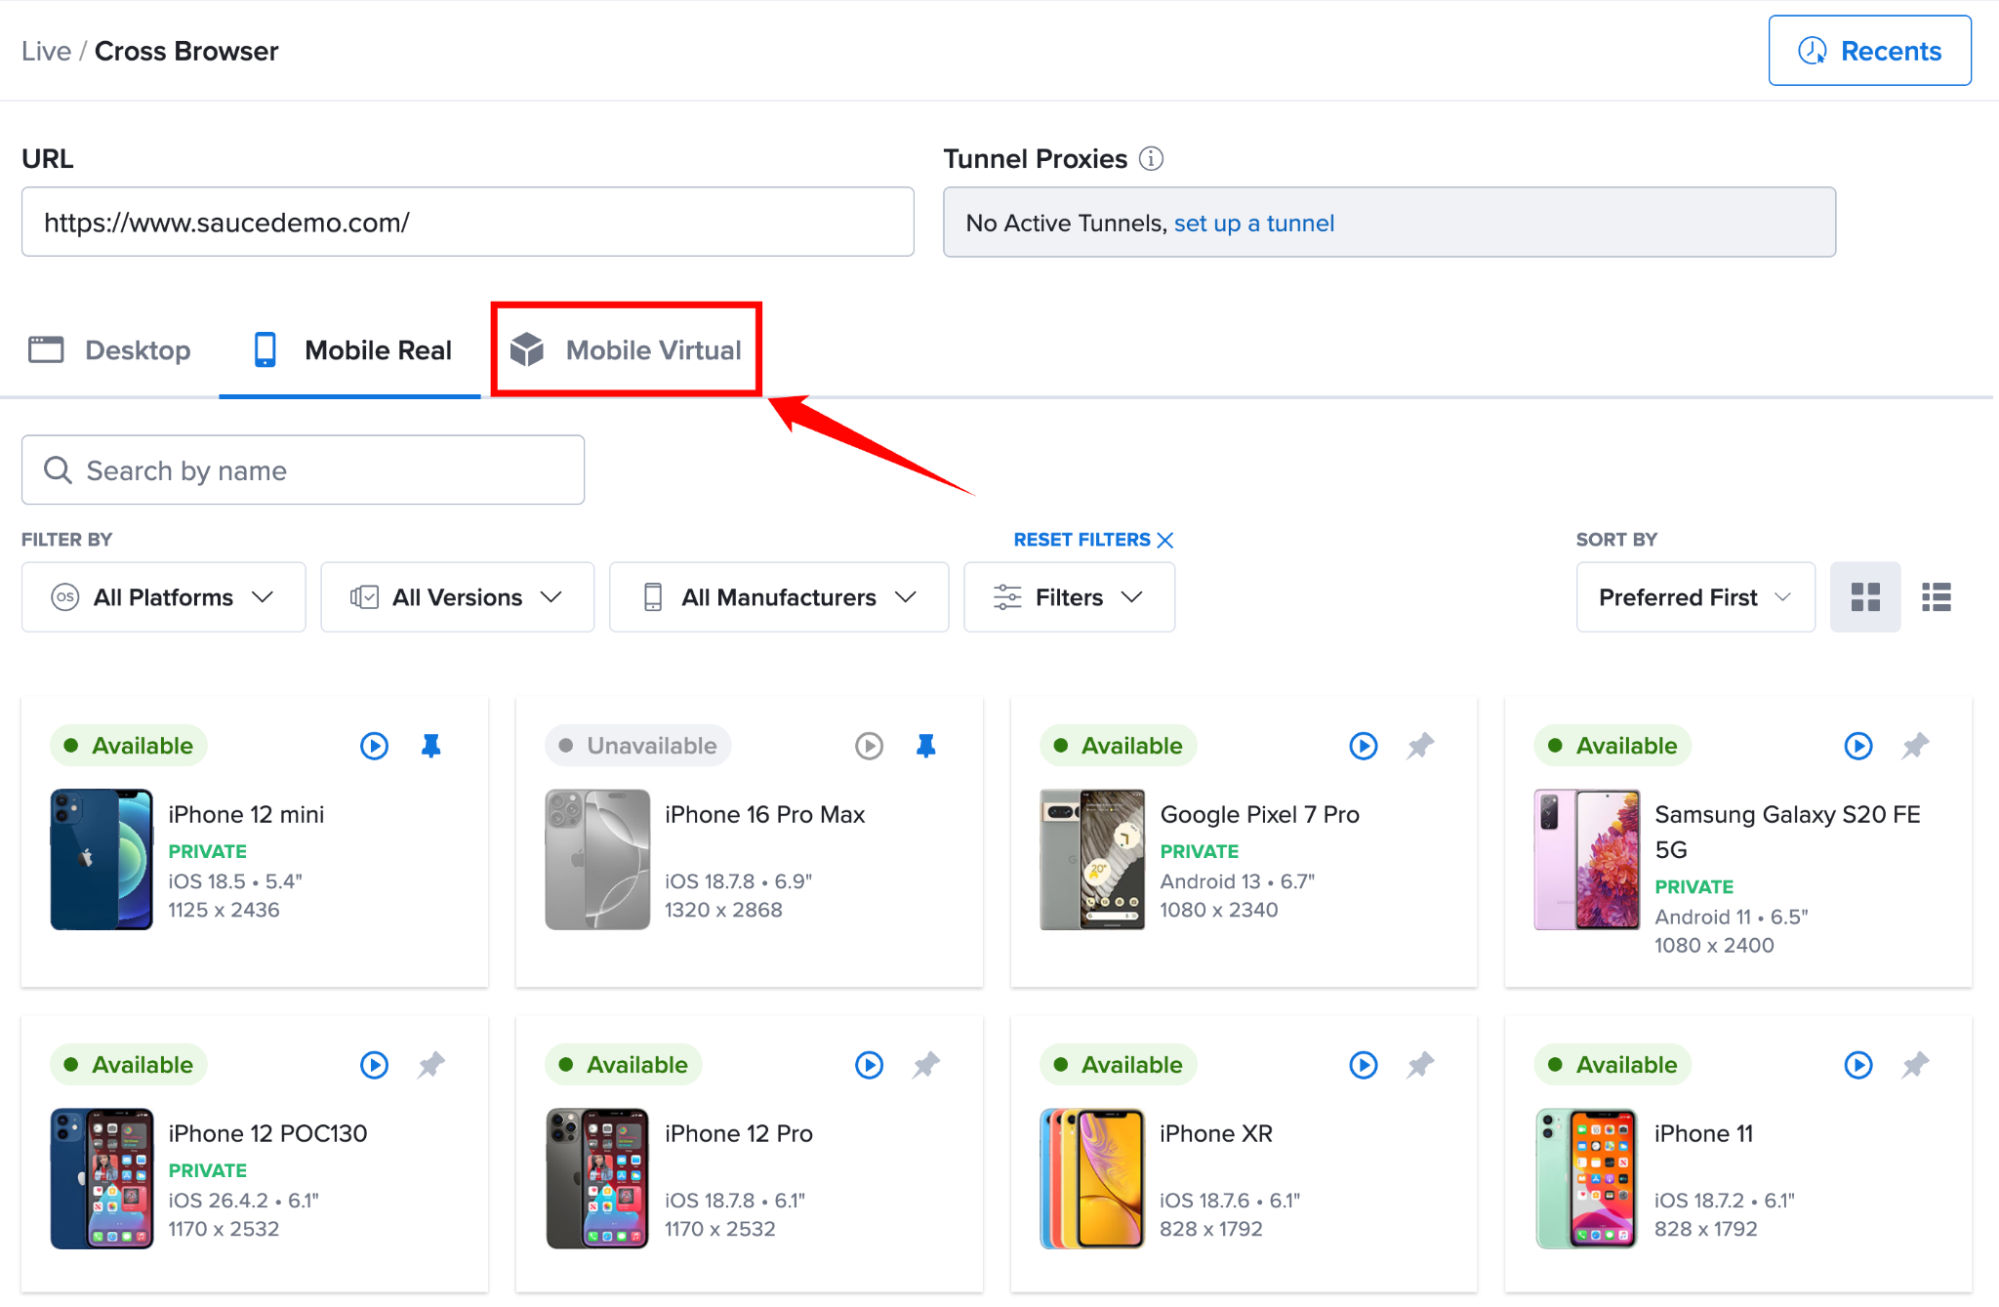Select the iPhone 16 Pro Max thumbnail
This screenshot has width=1999, height=1307.
[597, 860]
